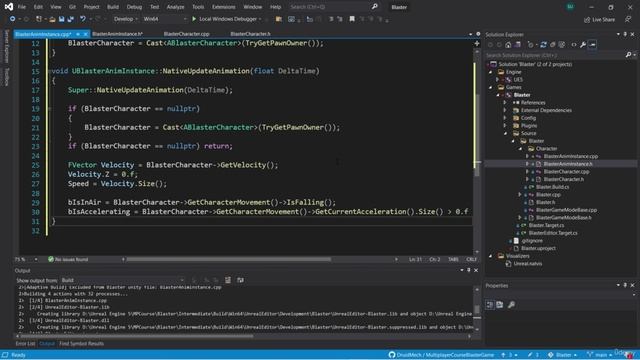Click Local Windows Debugger button
640x360 pixels.
[228, 19]
